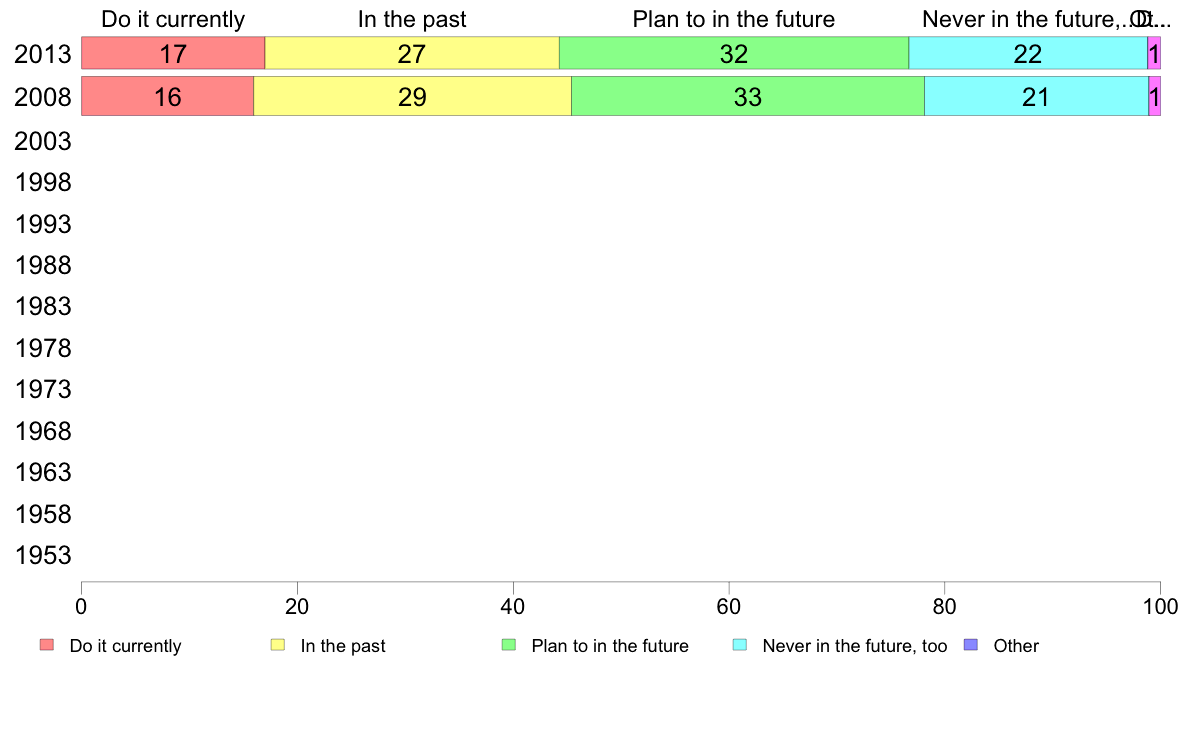1188x736 pixels.
Task: Click the magenta Other segment in the 2013 bar
Action: click(x=1154, y=53)
